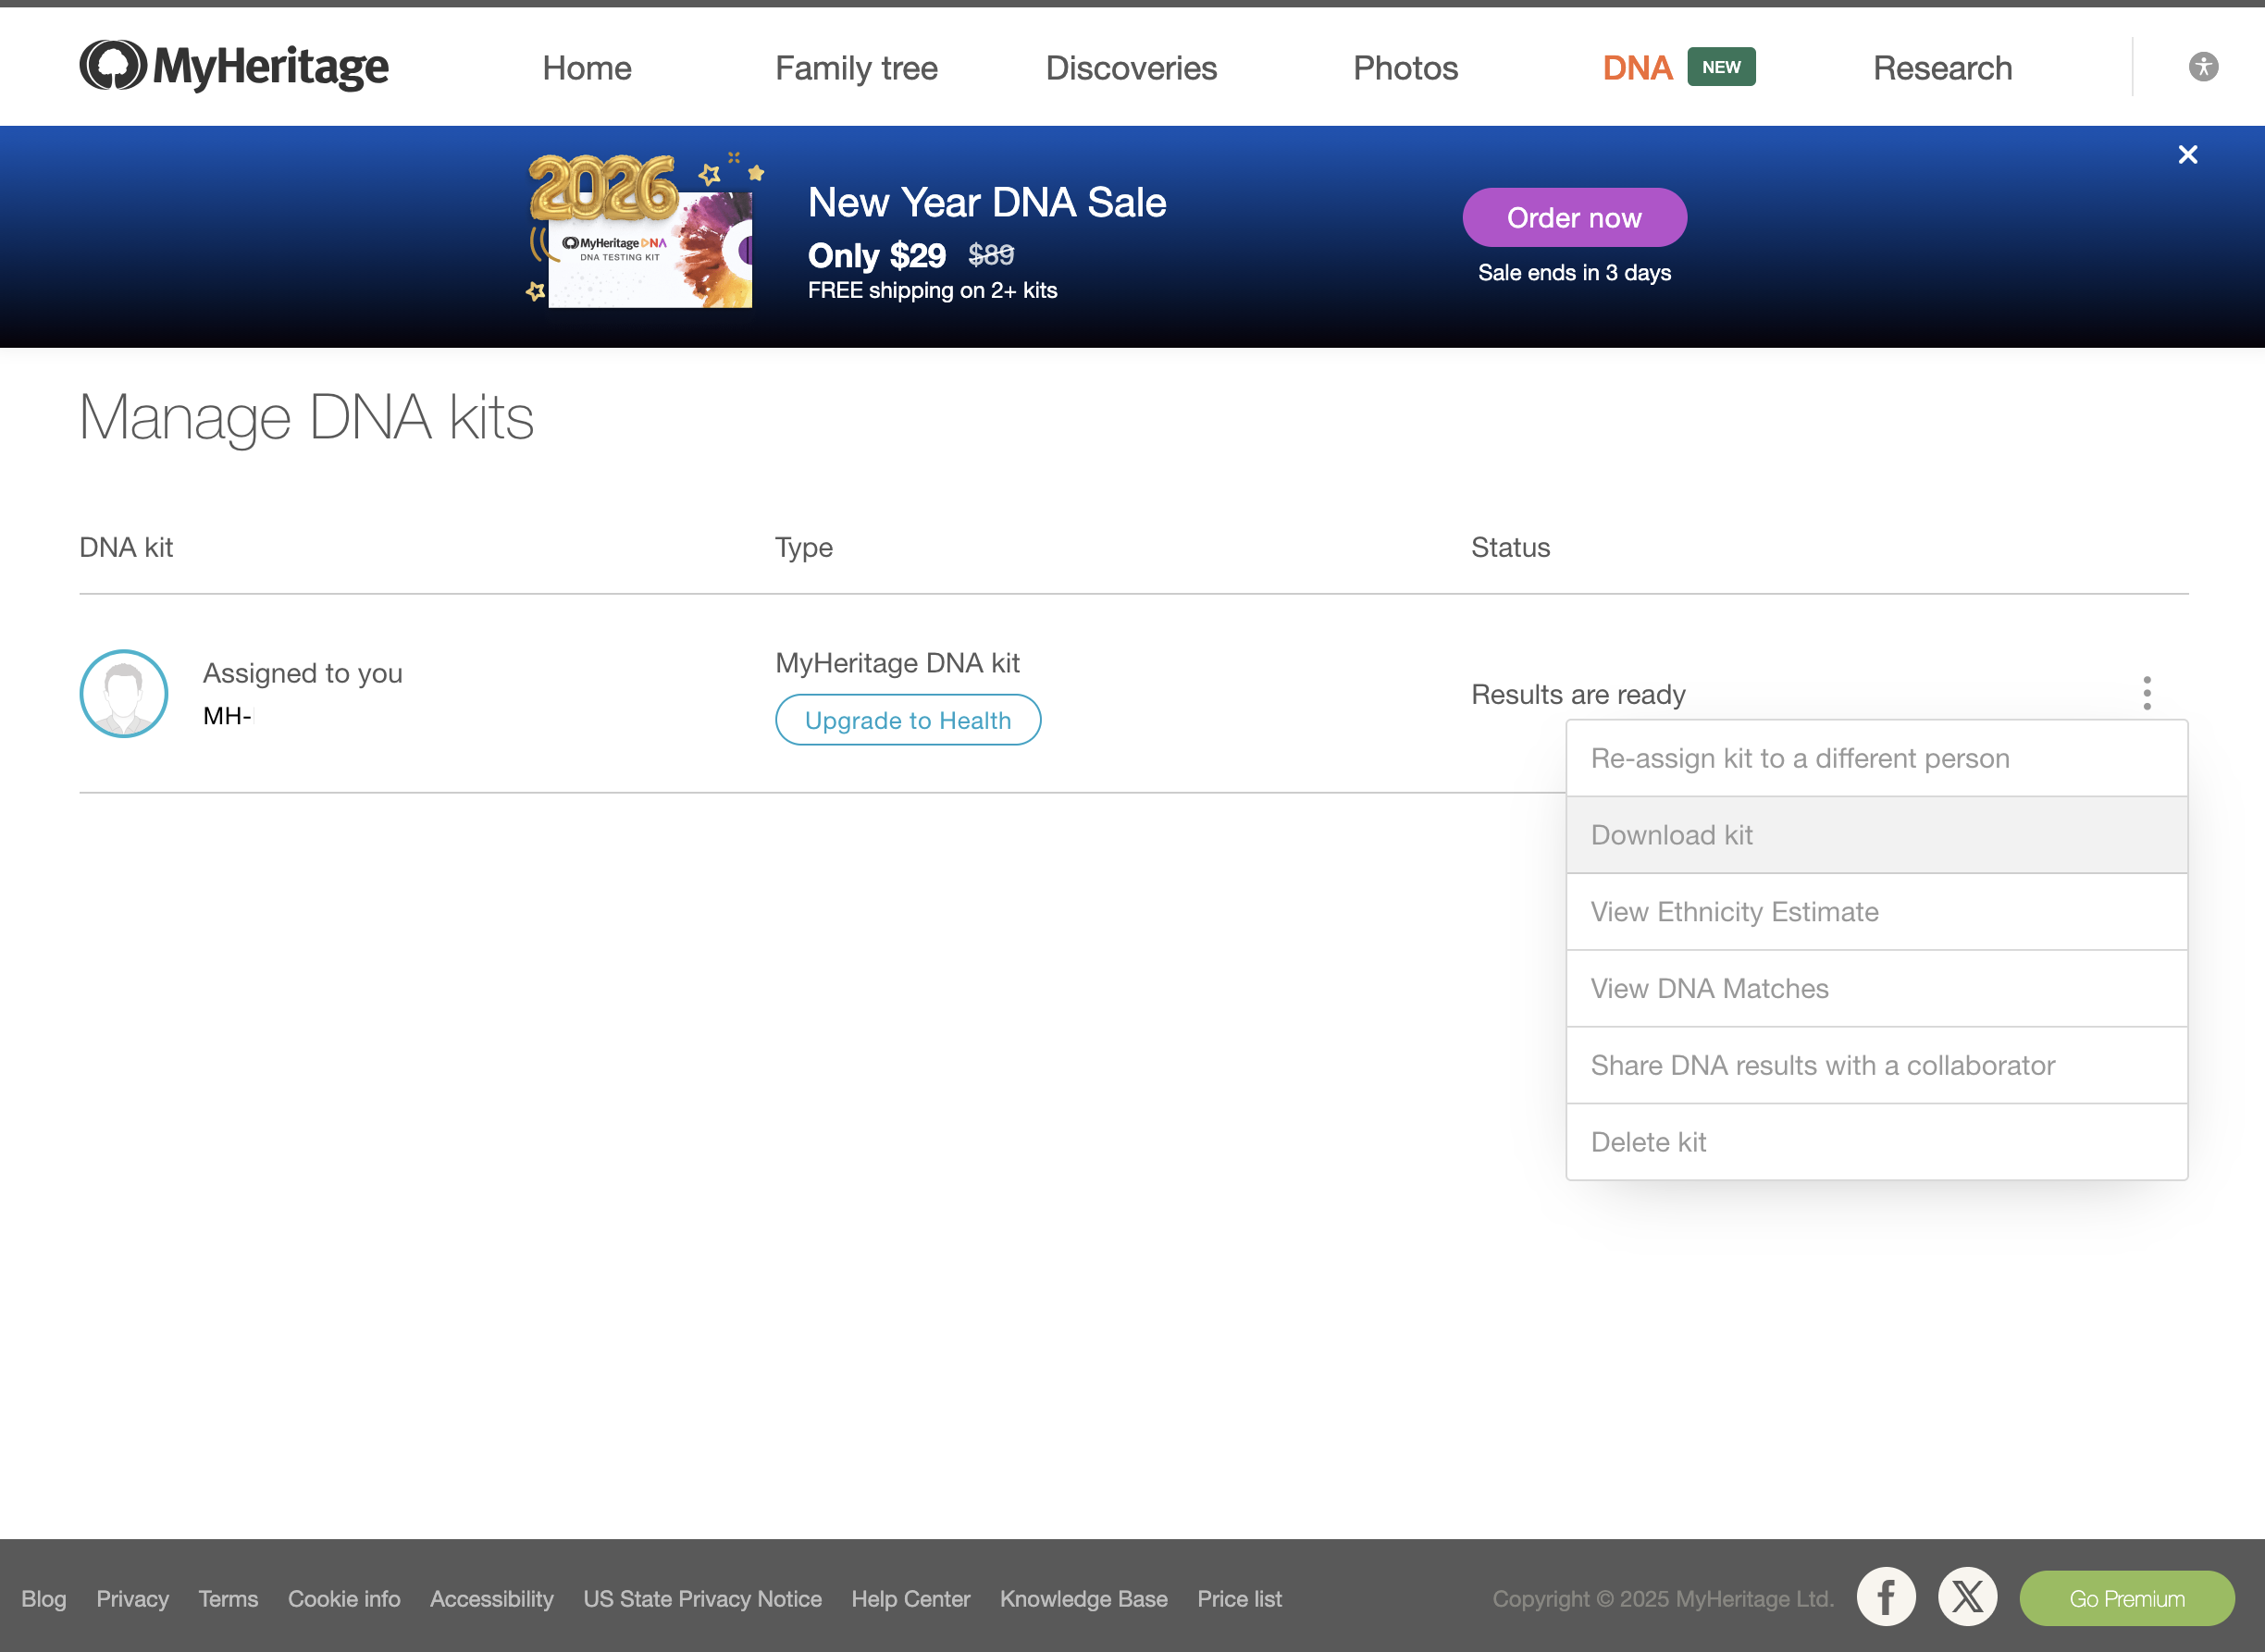The image size is (2265, 1652).
Task: Open the accessibility options icon
Action: pos(2202,66)
